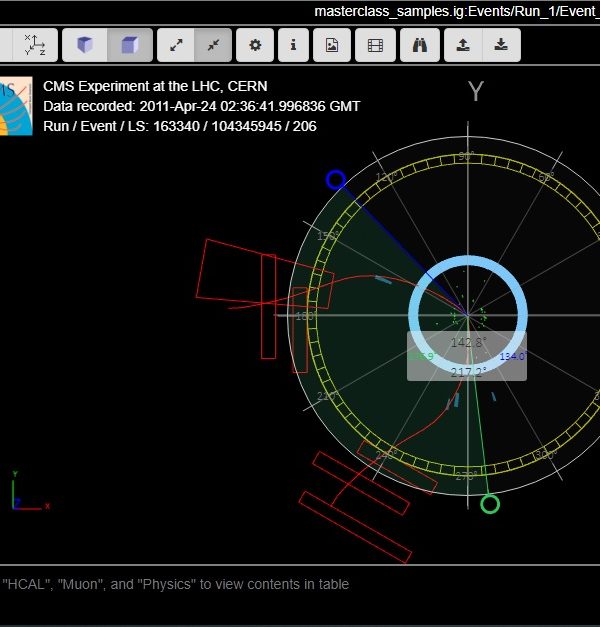
Task: Click the inward arrows zoom-out icon
Action: coord(214,45)
